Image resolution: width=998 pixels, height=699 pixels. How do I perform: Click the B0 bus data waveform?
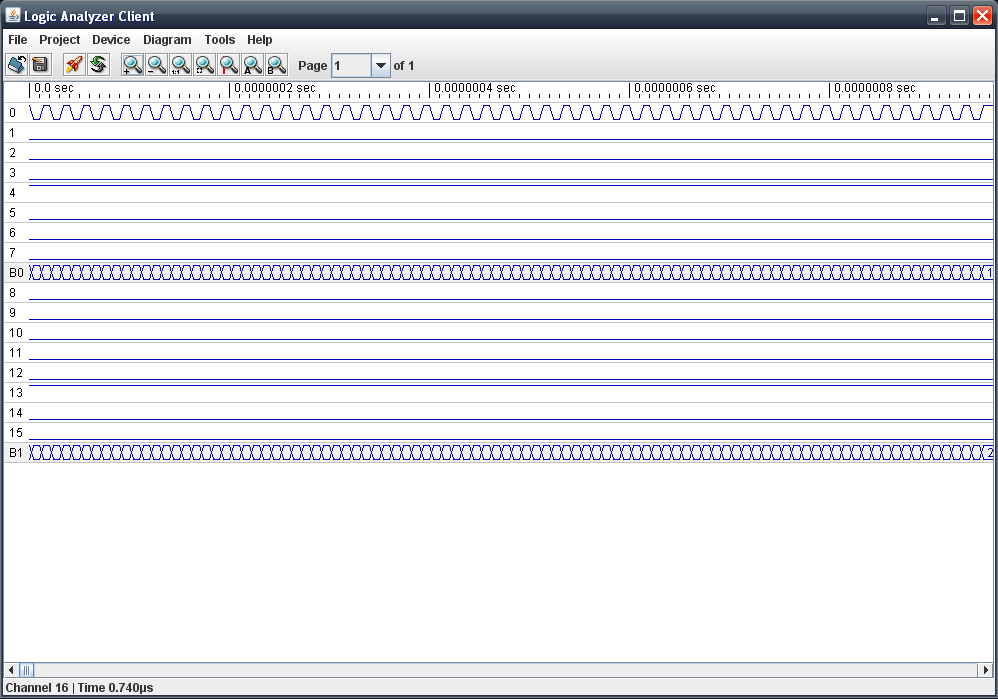tap(510, 272)
